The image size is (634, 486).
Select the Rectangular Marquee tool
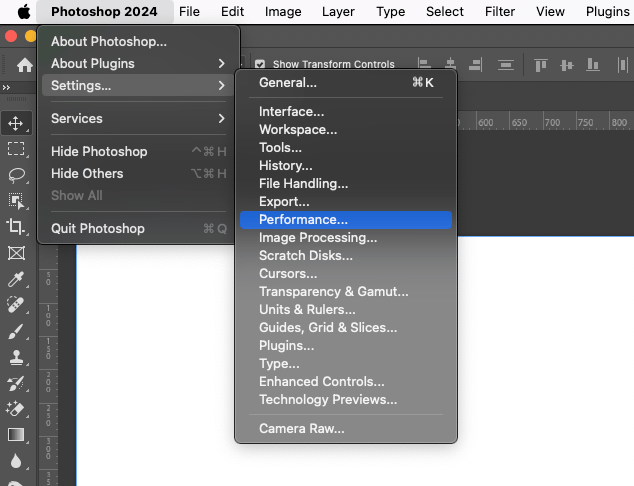click(x=16, y=149)
